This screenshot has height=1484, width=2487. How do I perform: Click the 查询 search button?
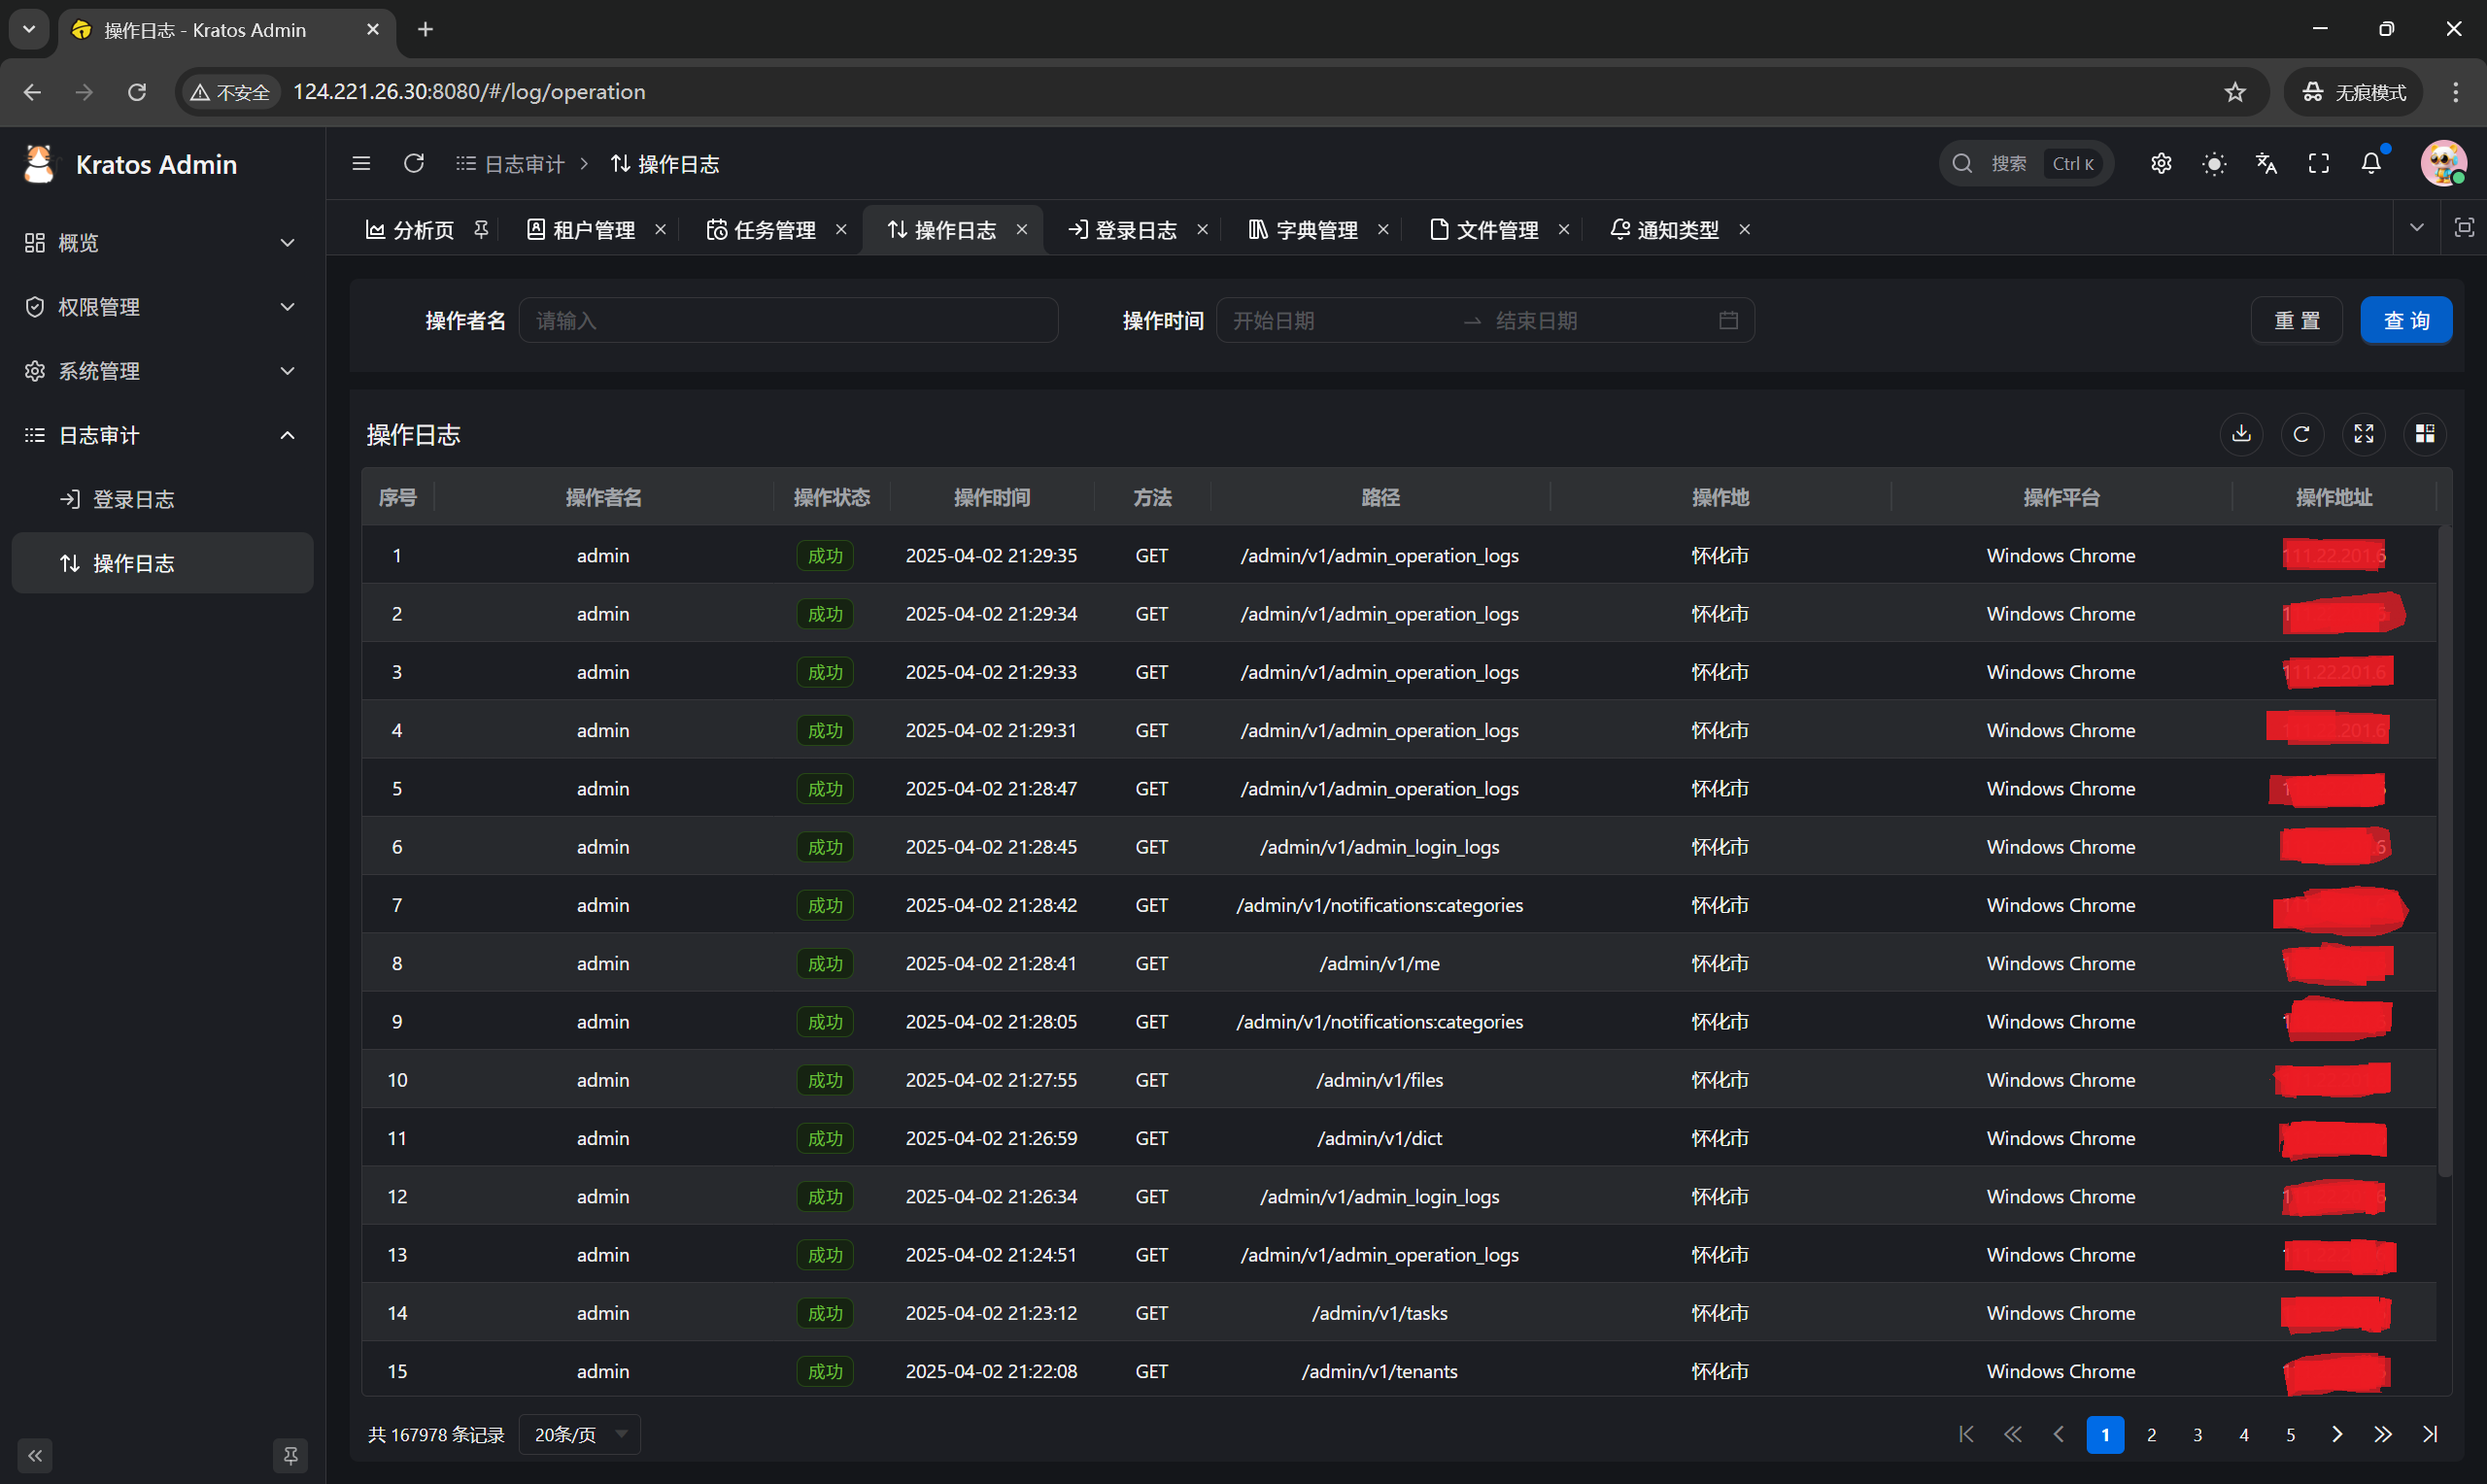click(2405, 320)
